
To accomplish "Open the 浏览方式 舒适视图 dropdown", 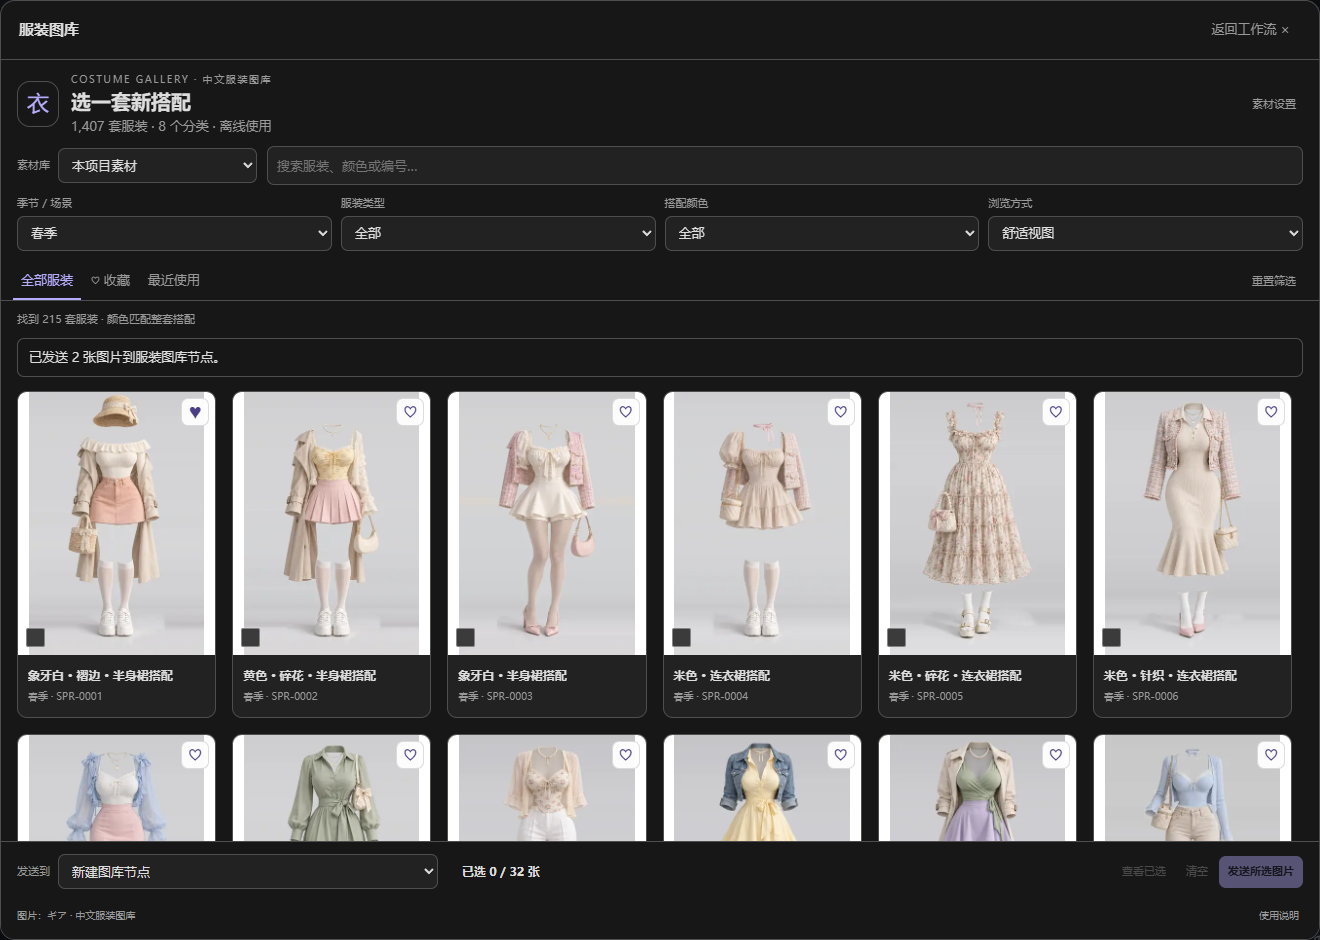I will coord(1145,233).
